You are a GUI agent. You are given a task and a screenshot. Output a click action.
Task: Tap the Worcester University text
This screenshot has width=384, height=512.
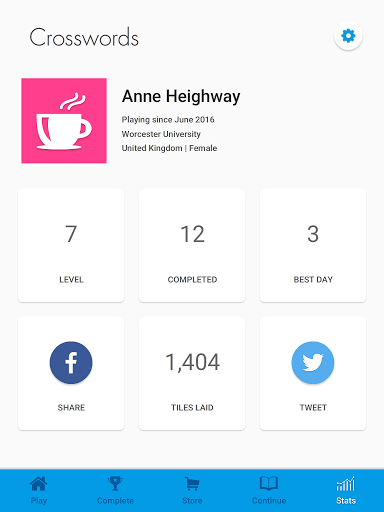coord(161,134)
